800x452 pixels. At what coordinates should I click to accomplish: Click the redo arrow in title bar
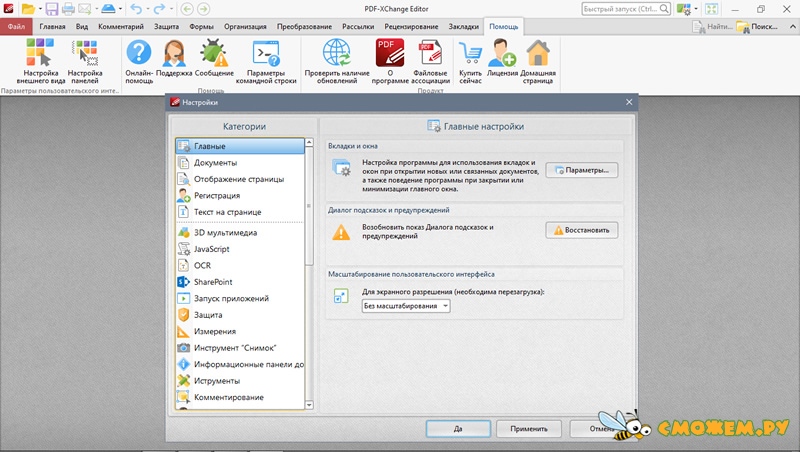coord(160,9)
